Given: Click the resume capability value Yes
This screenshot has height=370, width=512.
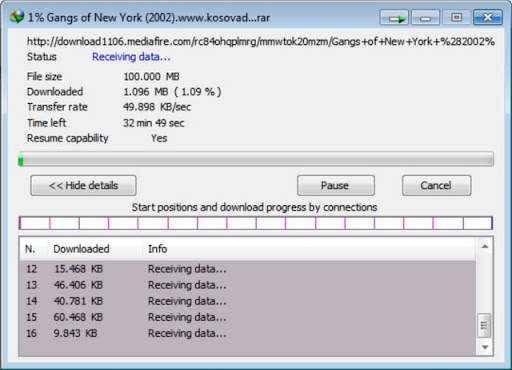Looking at the screenshot, I should click(x=159, y=138).
